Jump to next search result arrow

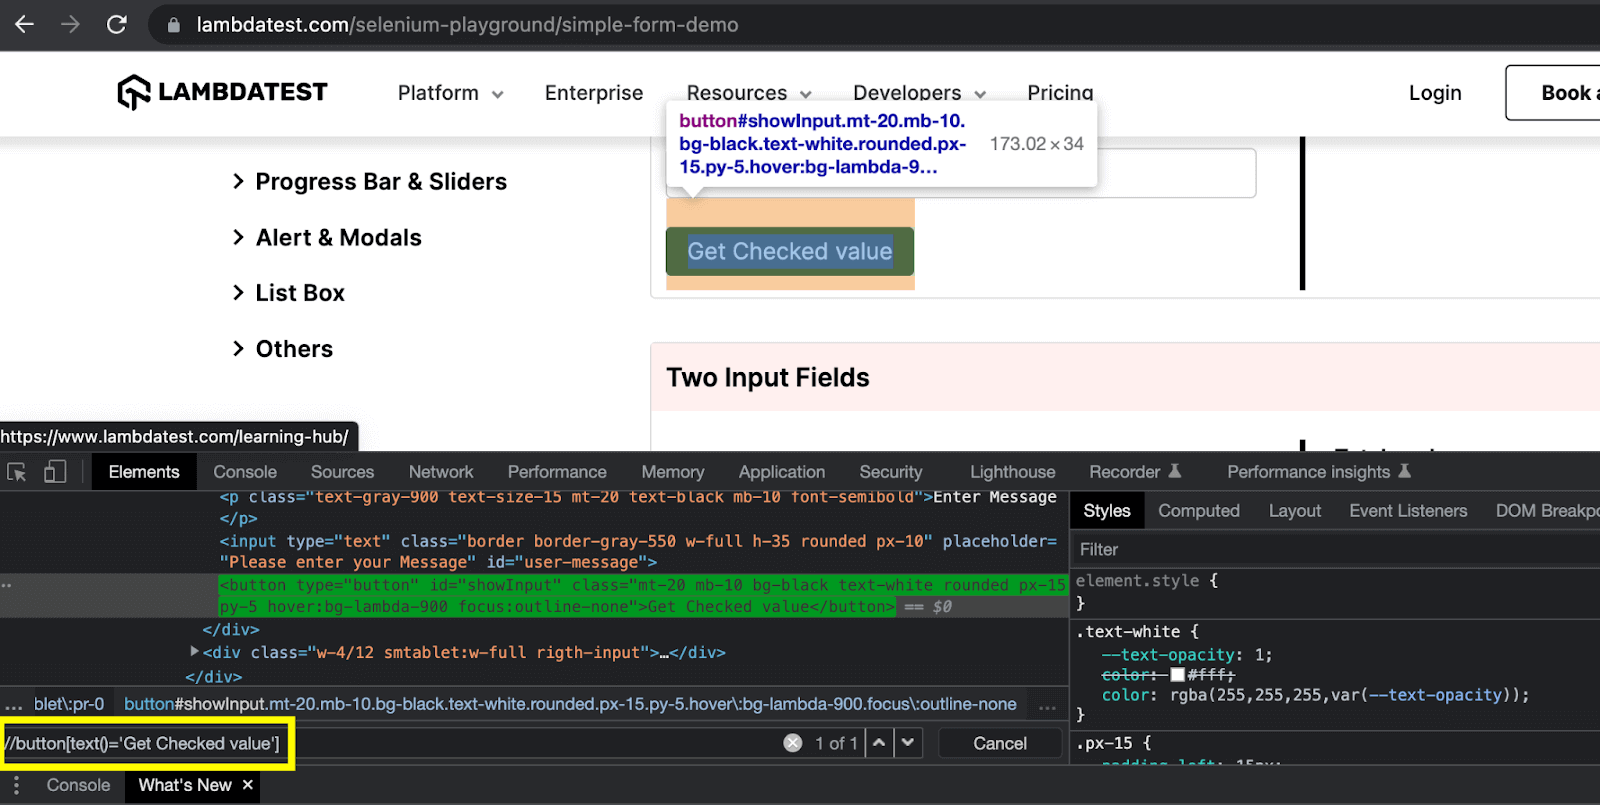[908, 743]
